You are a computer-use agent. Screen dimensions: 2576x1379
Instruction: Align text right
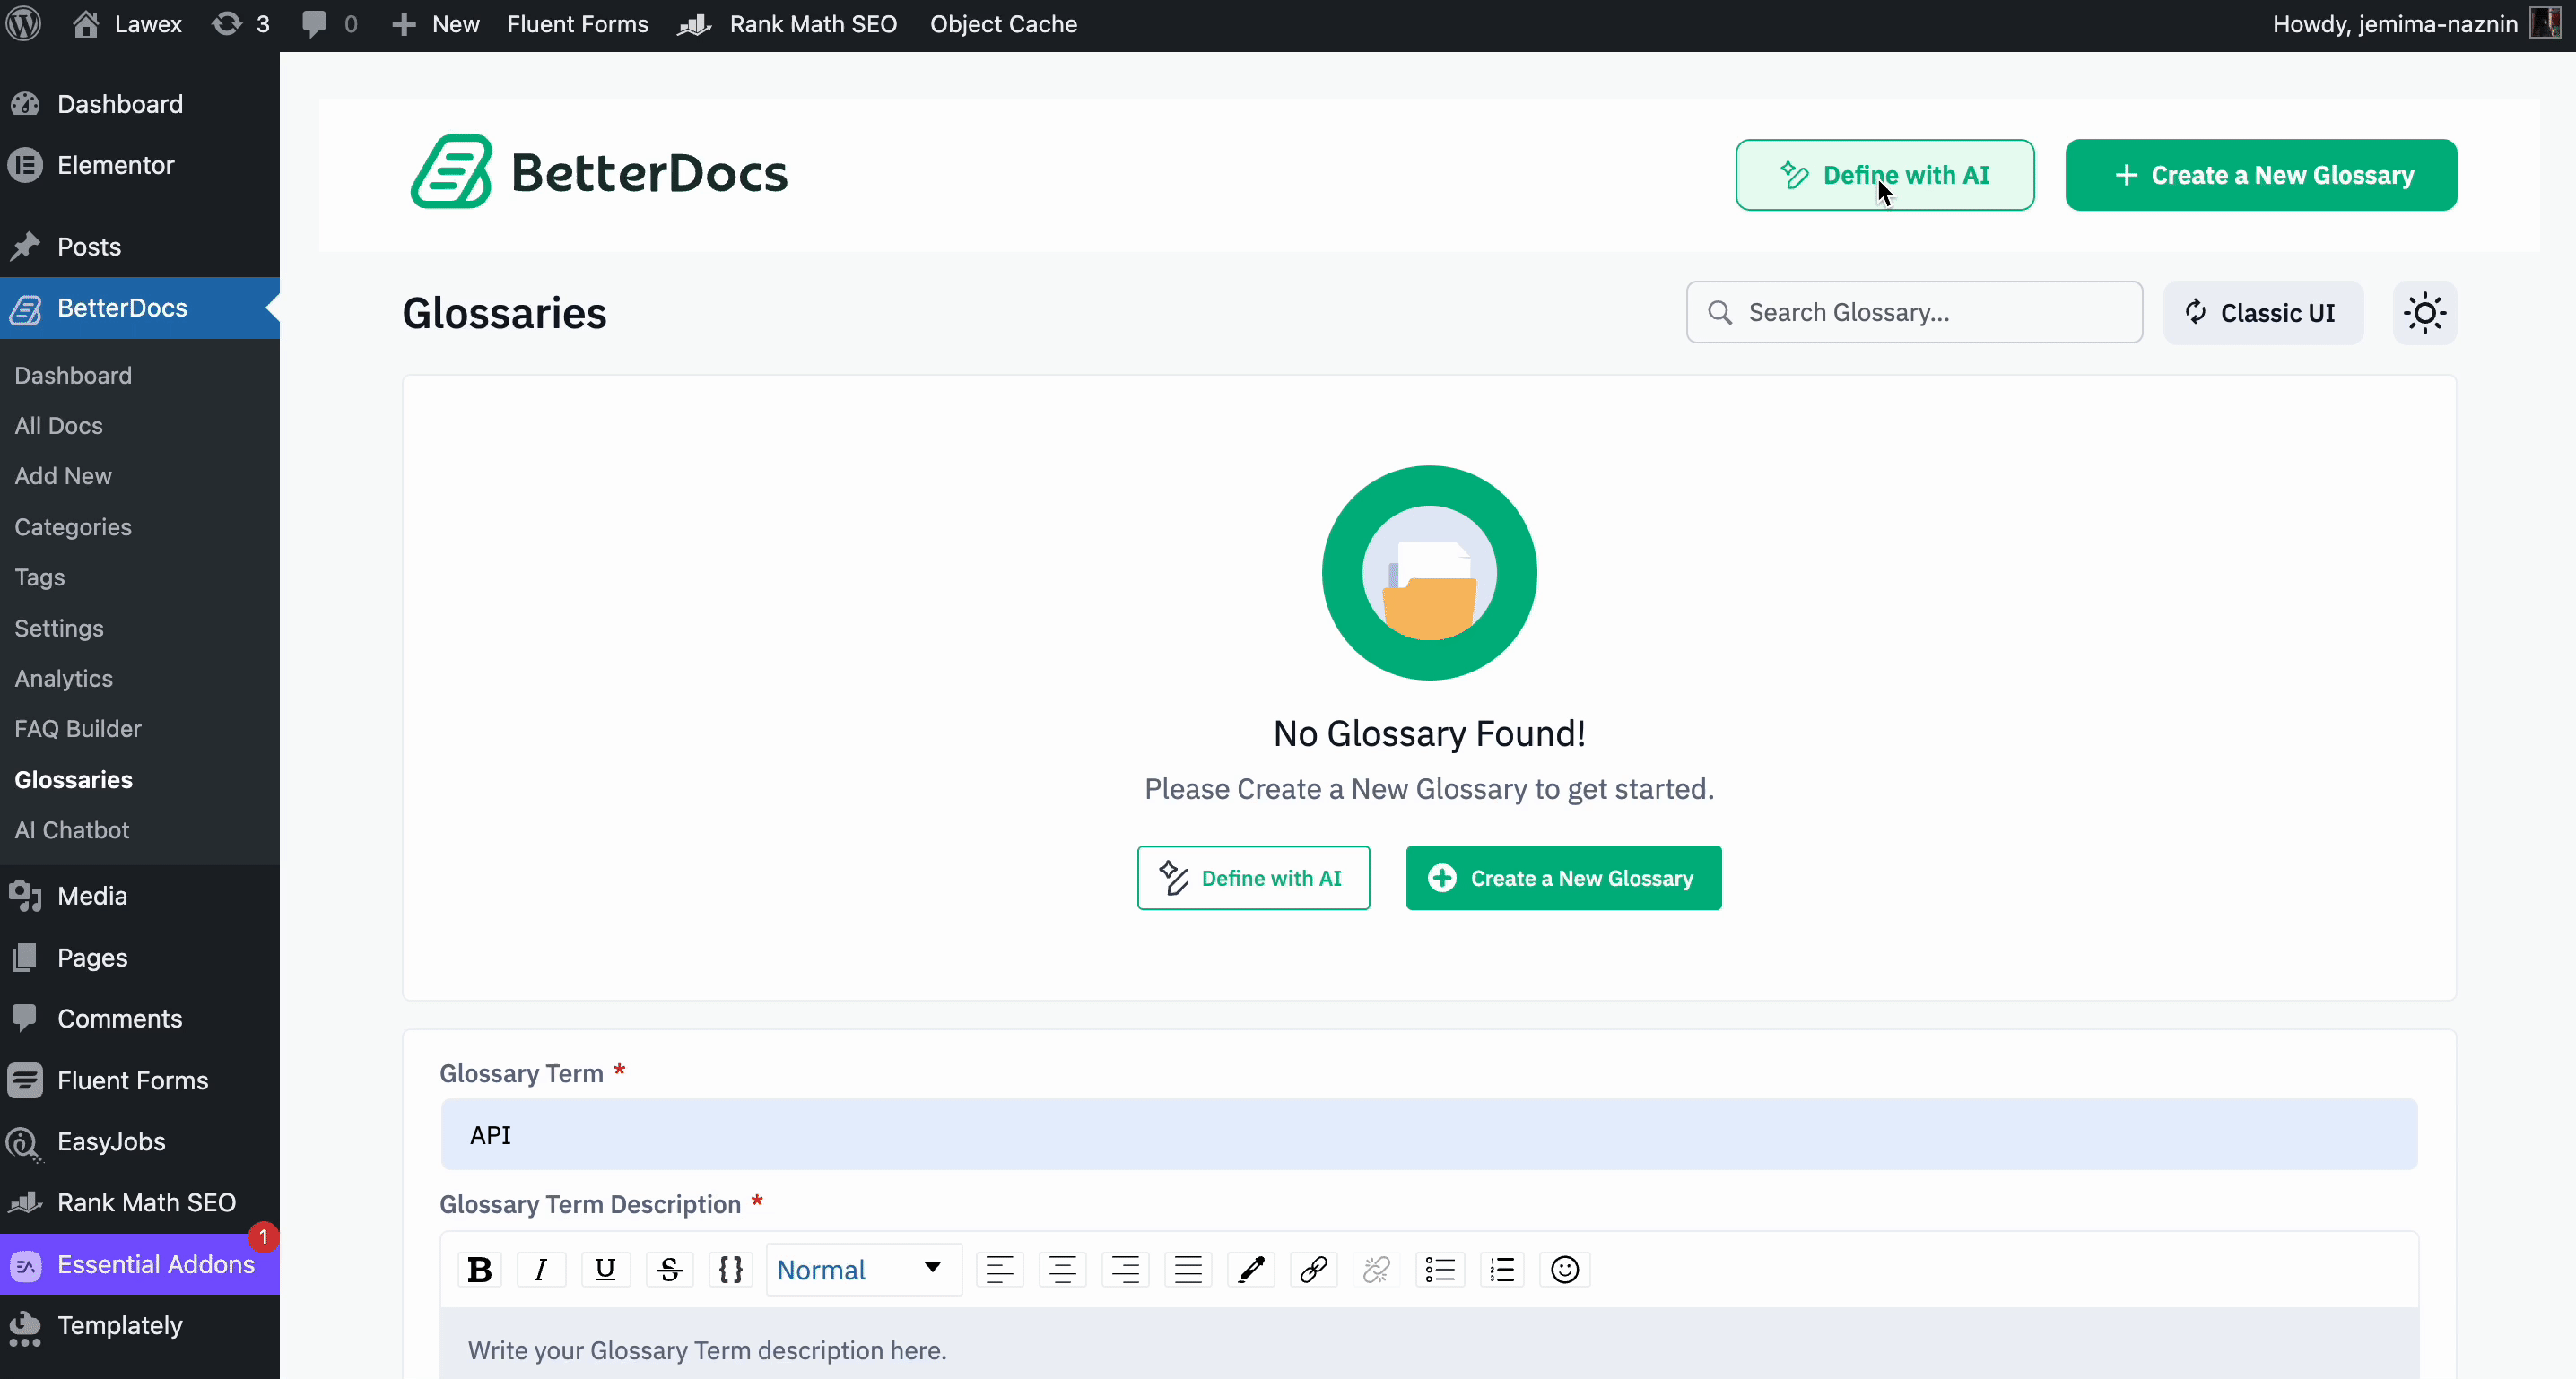1125,1270
